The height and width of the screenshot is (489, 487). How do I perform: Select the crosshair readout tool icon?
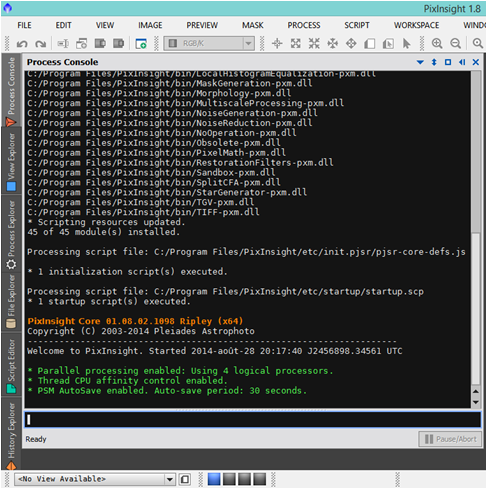coord(277,43)
